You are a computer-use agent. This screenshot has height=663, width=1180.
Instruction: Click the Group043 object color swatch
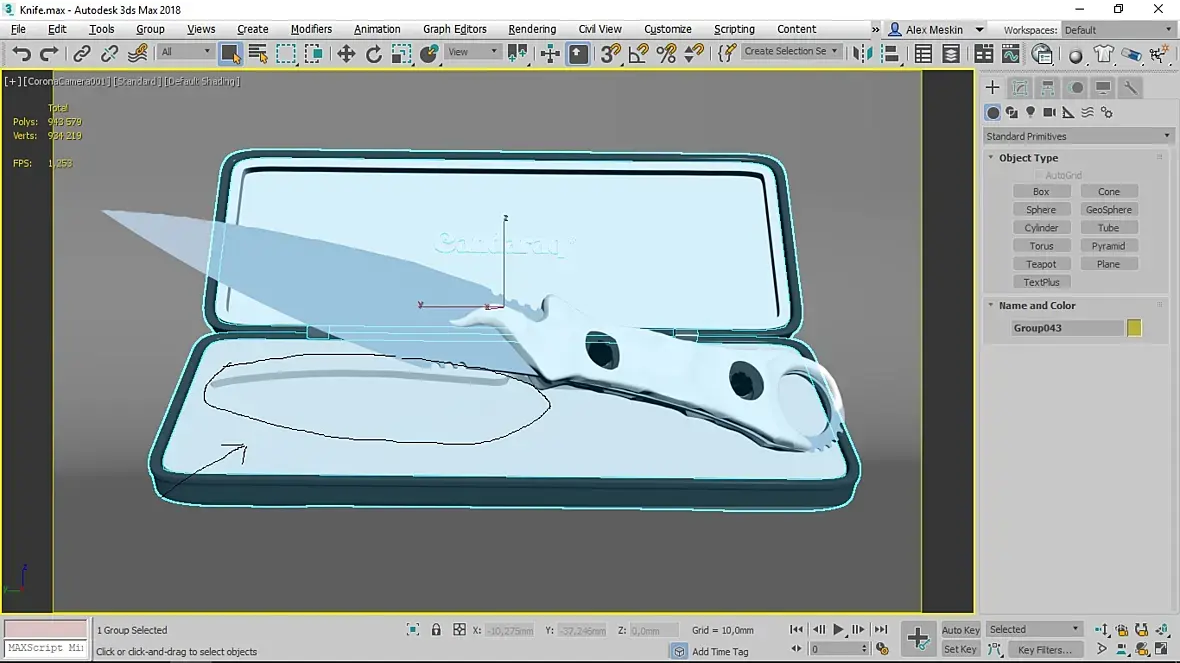[x=1134, y=328]
